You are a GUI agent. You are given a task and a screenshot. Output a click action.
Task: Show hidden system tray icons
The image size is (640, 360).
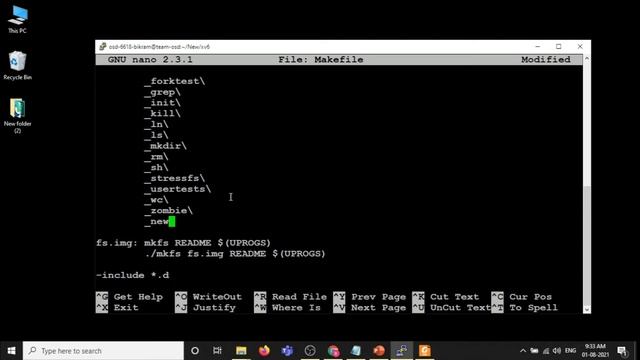point(523,351)
